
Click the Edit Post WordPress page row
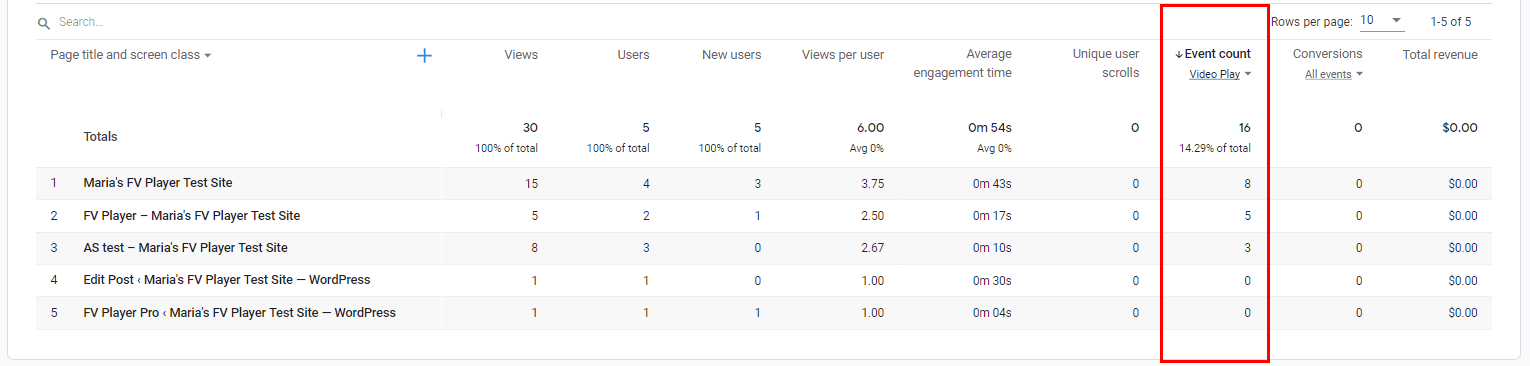pyautogui.click(x=763, y=280)
